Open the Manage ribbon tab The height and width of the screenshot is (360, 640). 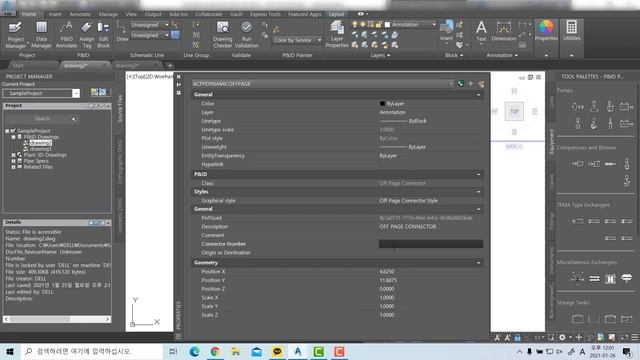[108, 14]
